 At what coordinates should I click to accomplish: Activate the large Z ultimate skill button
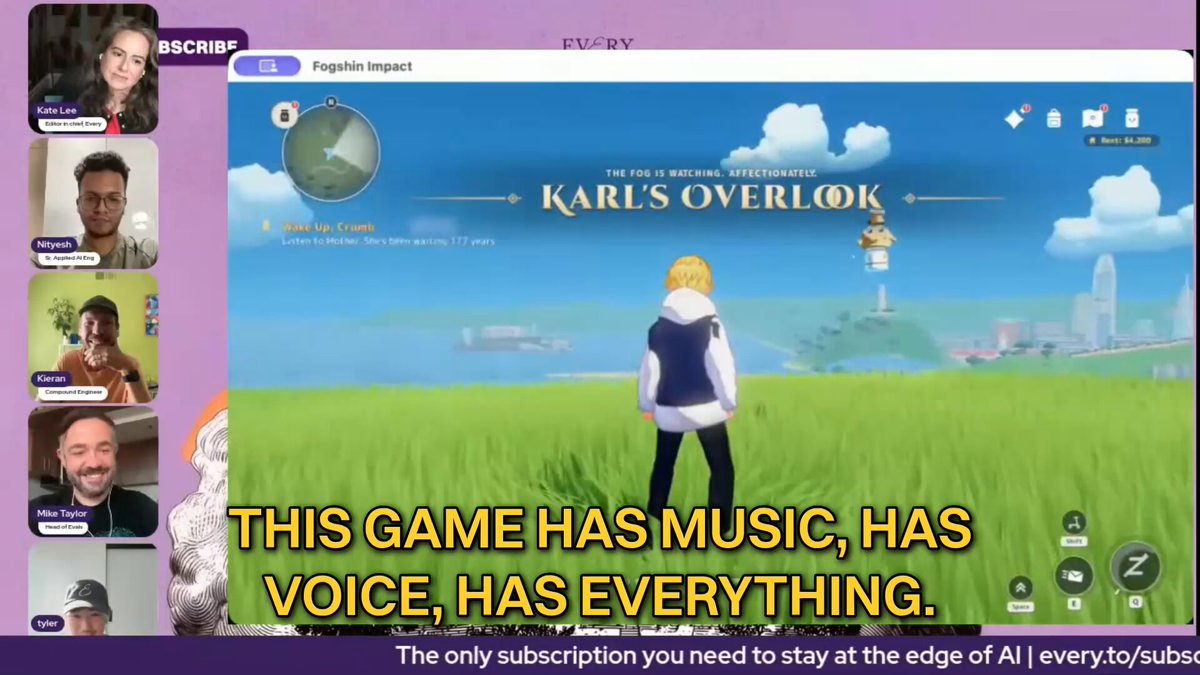point(1135,569)
